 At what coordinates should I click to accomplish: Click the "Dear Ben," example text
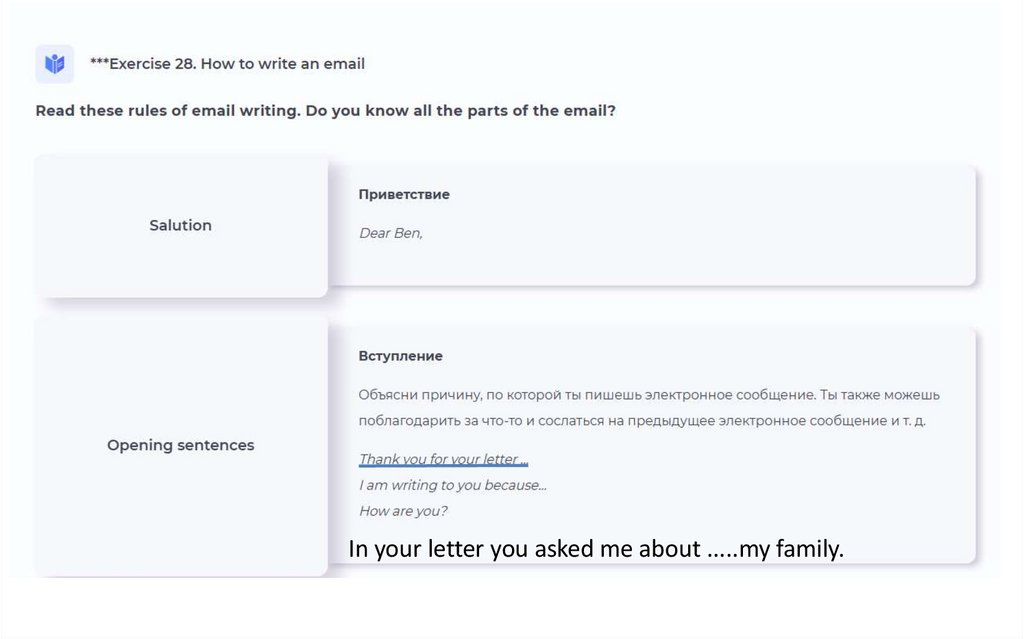[x=391, y=233]
